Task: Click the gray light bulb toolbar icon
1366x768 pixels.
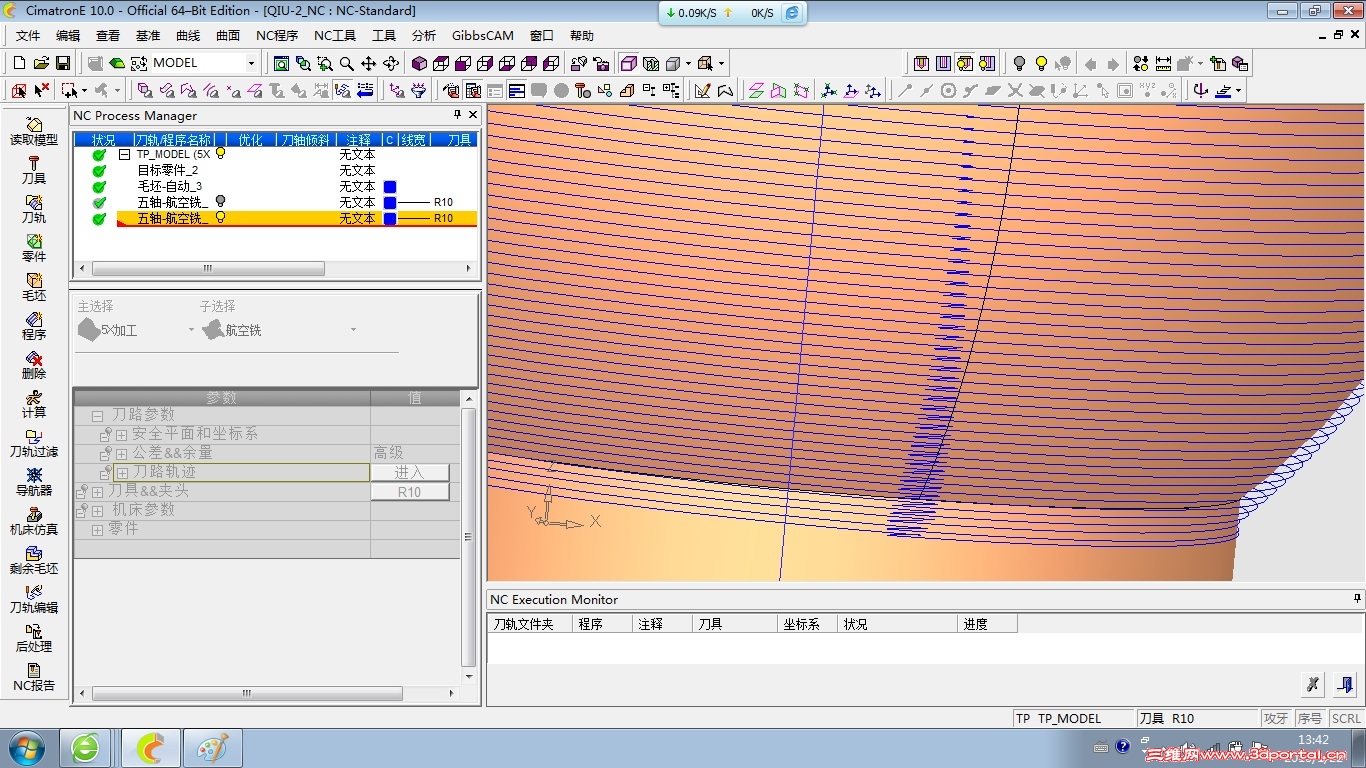Action: point(1019,63)
